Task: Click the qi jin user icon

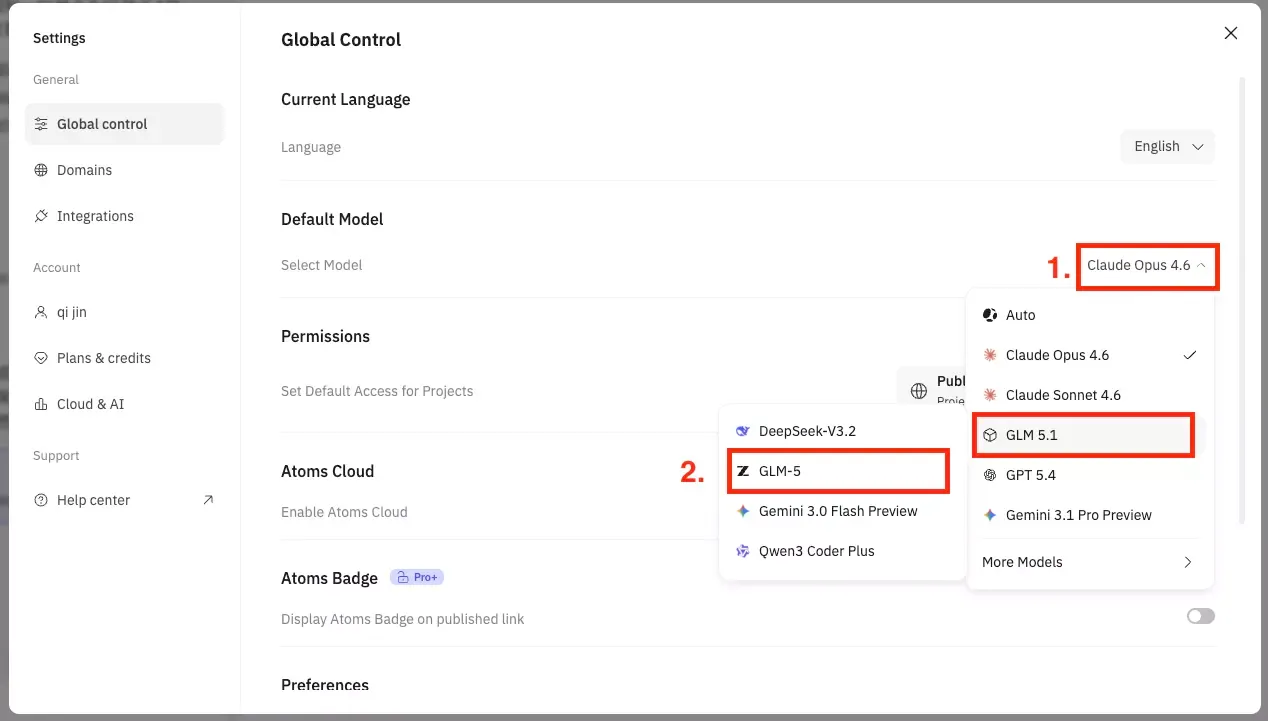Action: (41, 312)
